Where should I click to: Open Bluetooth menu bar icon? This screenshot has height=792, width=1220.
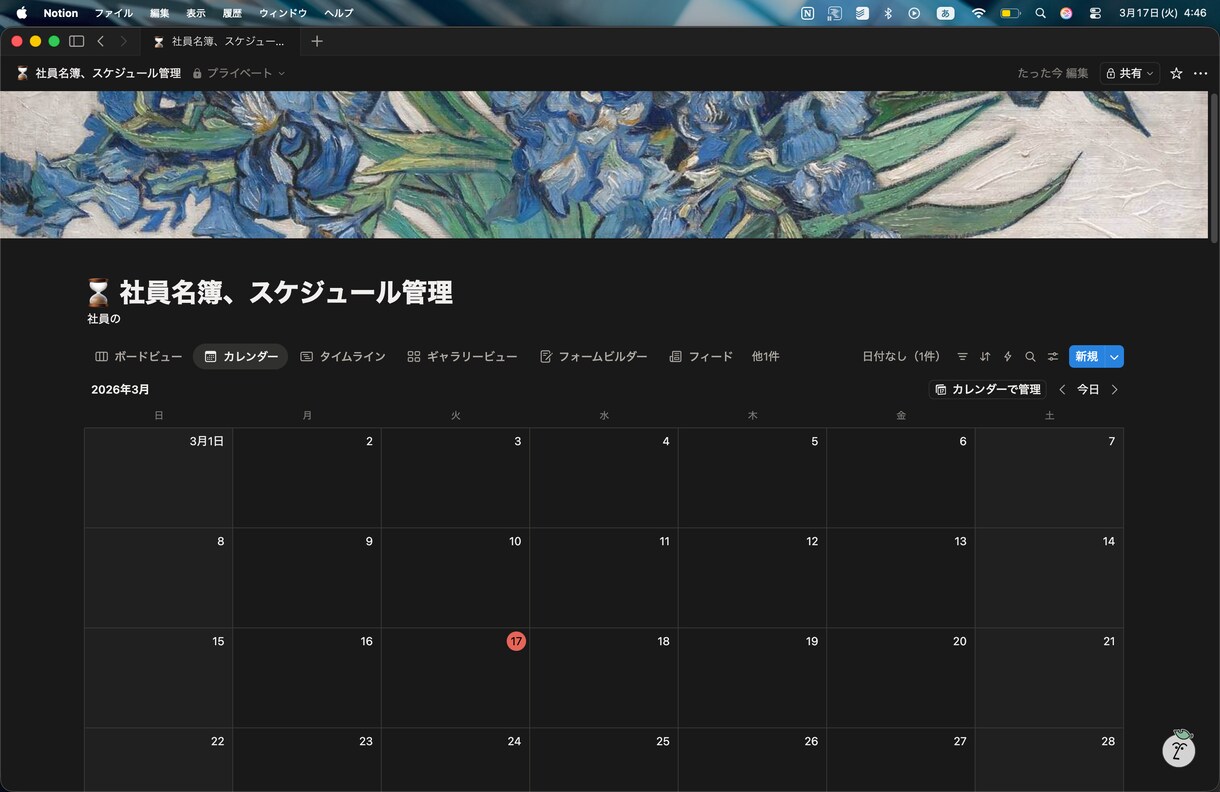point(888,13)
